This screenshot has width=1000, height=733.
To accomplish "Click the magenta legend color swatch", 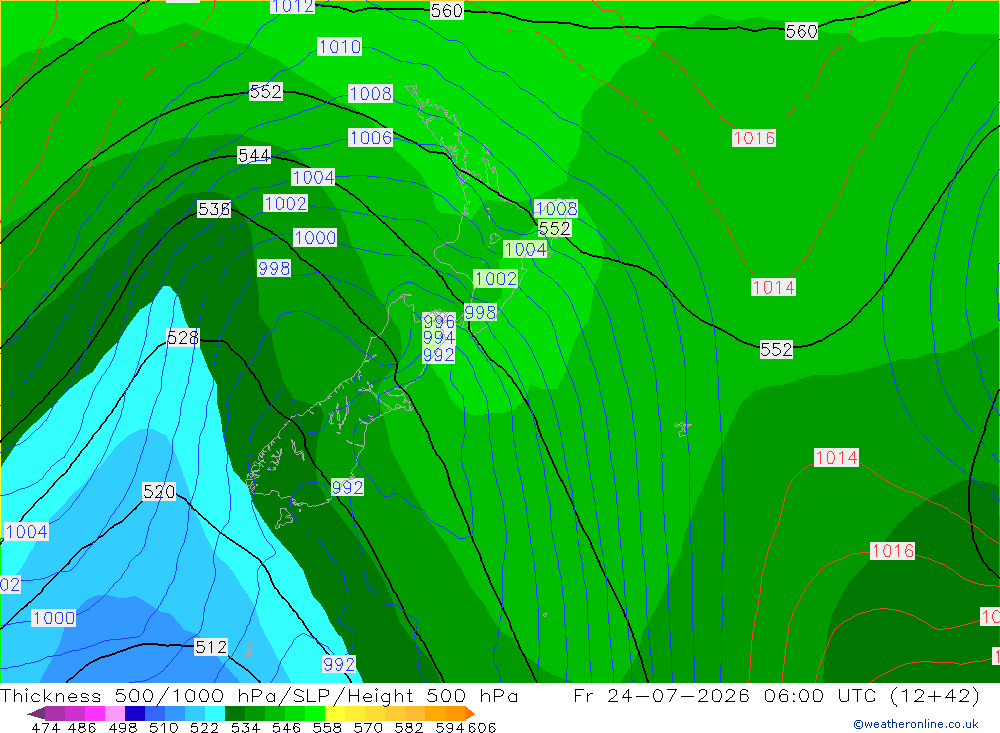I will click(x=95, y=713).
